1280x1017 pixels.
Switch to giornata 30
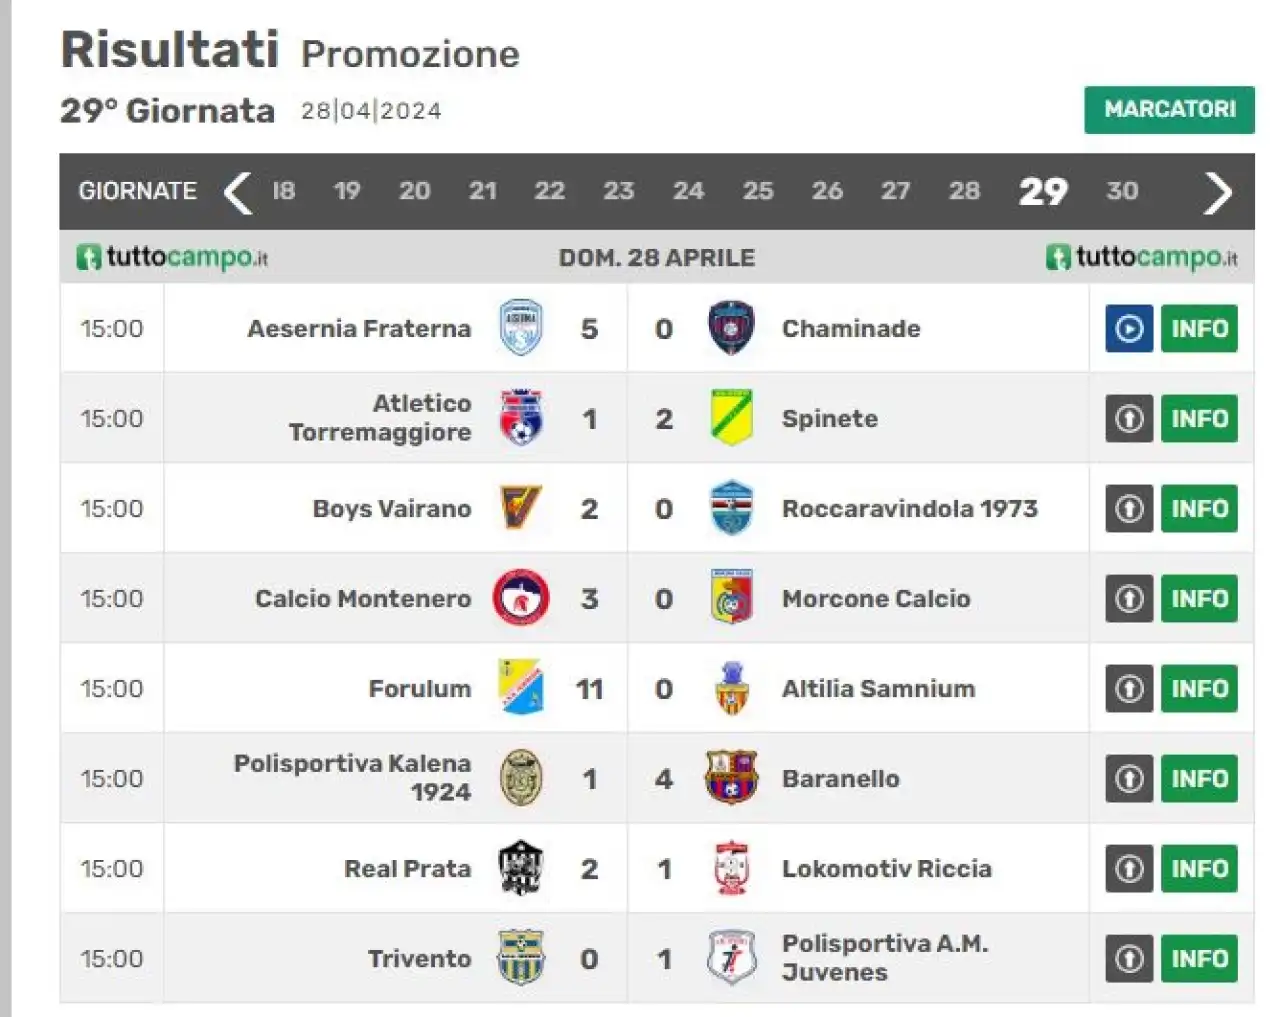click(1122, 191)
